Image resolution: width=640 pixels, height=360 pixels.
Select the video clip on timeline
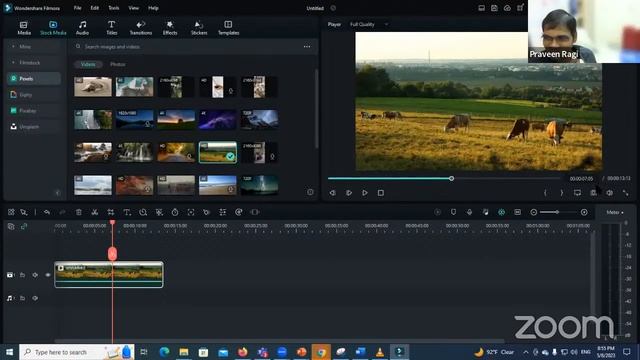coord(109,275)
